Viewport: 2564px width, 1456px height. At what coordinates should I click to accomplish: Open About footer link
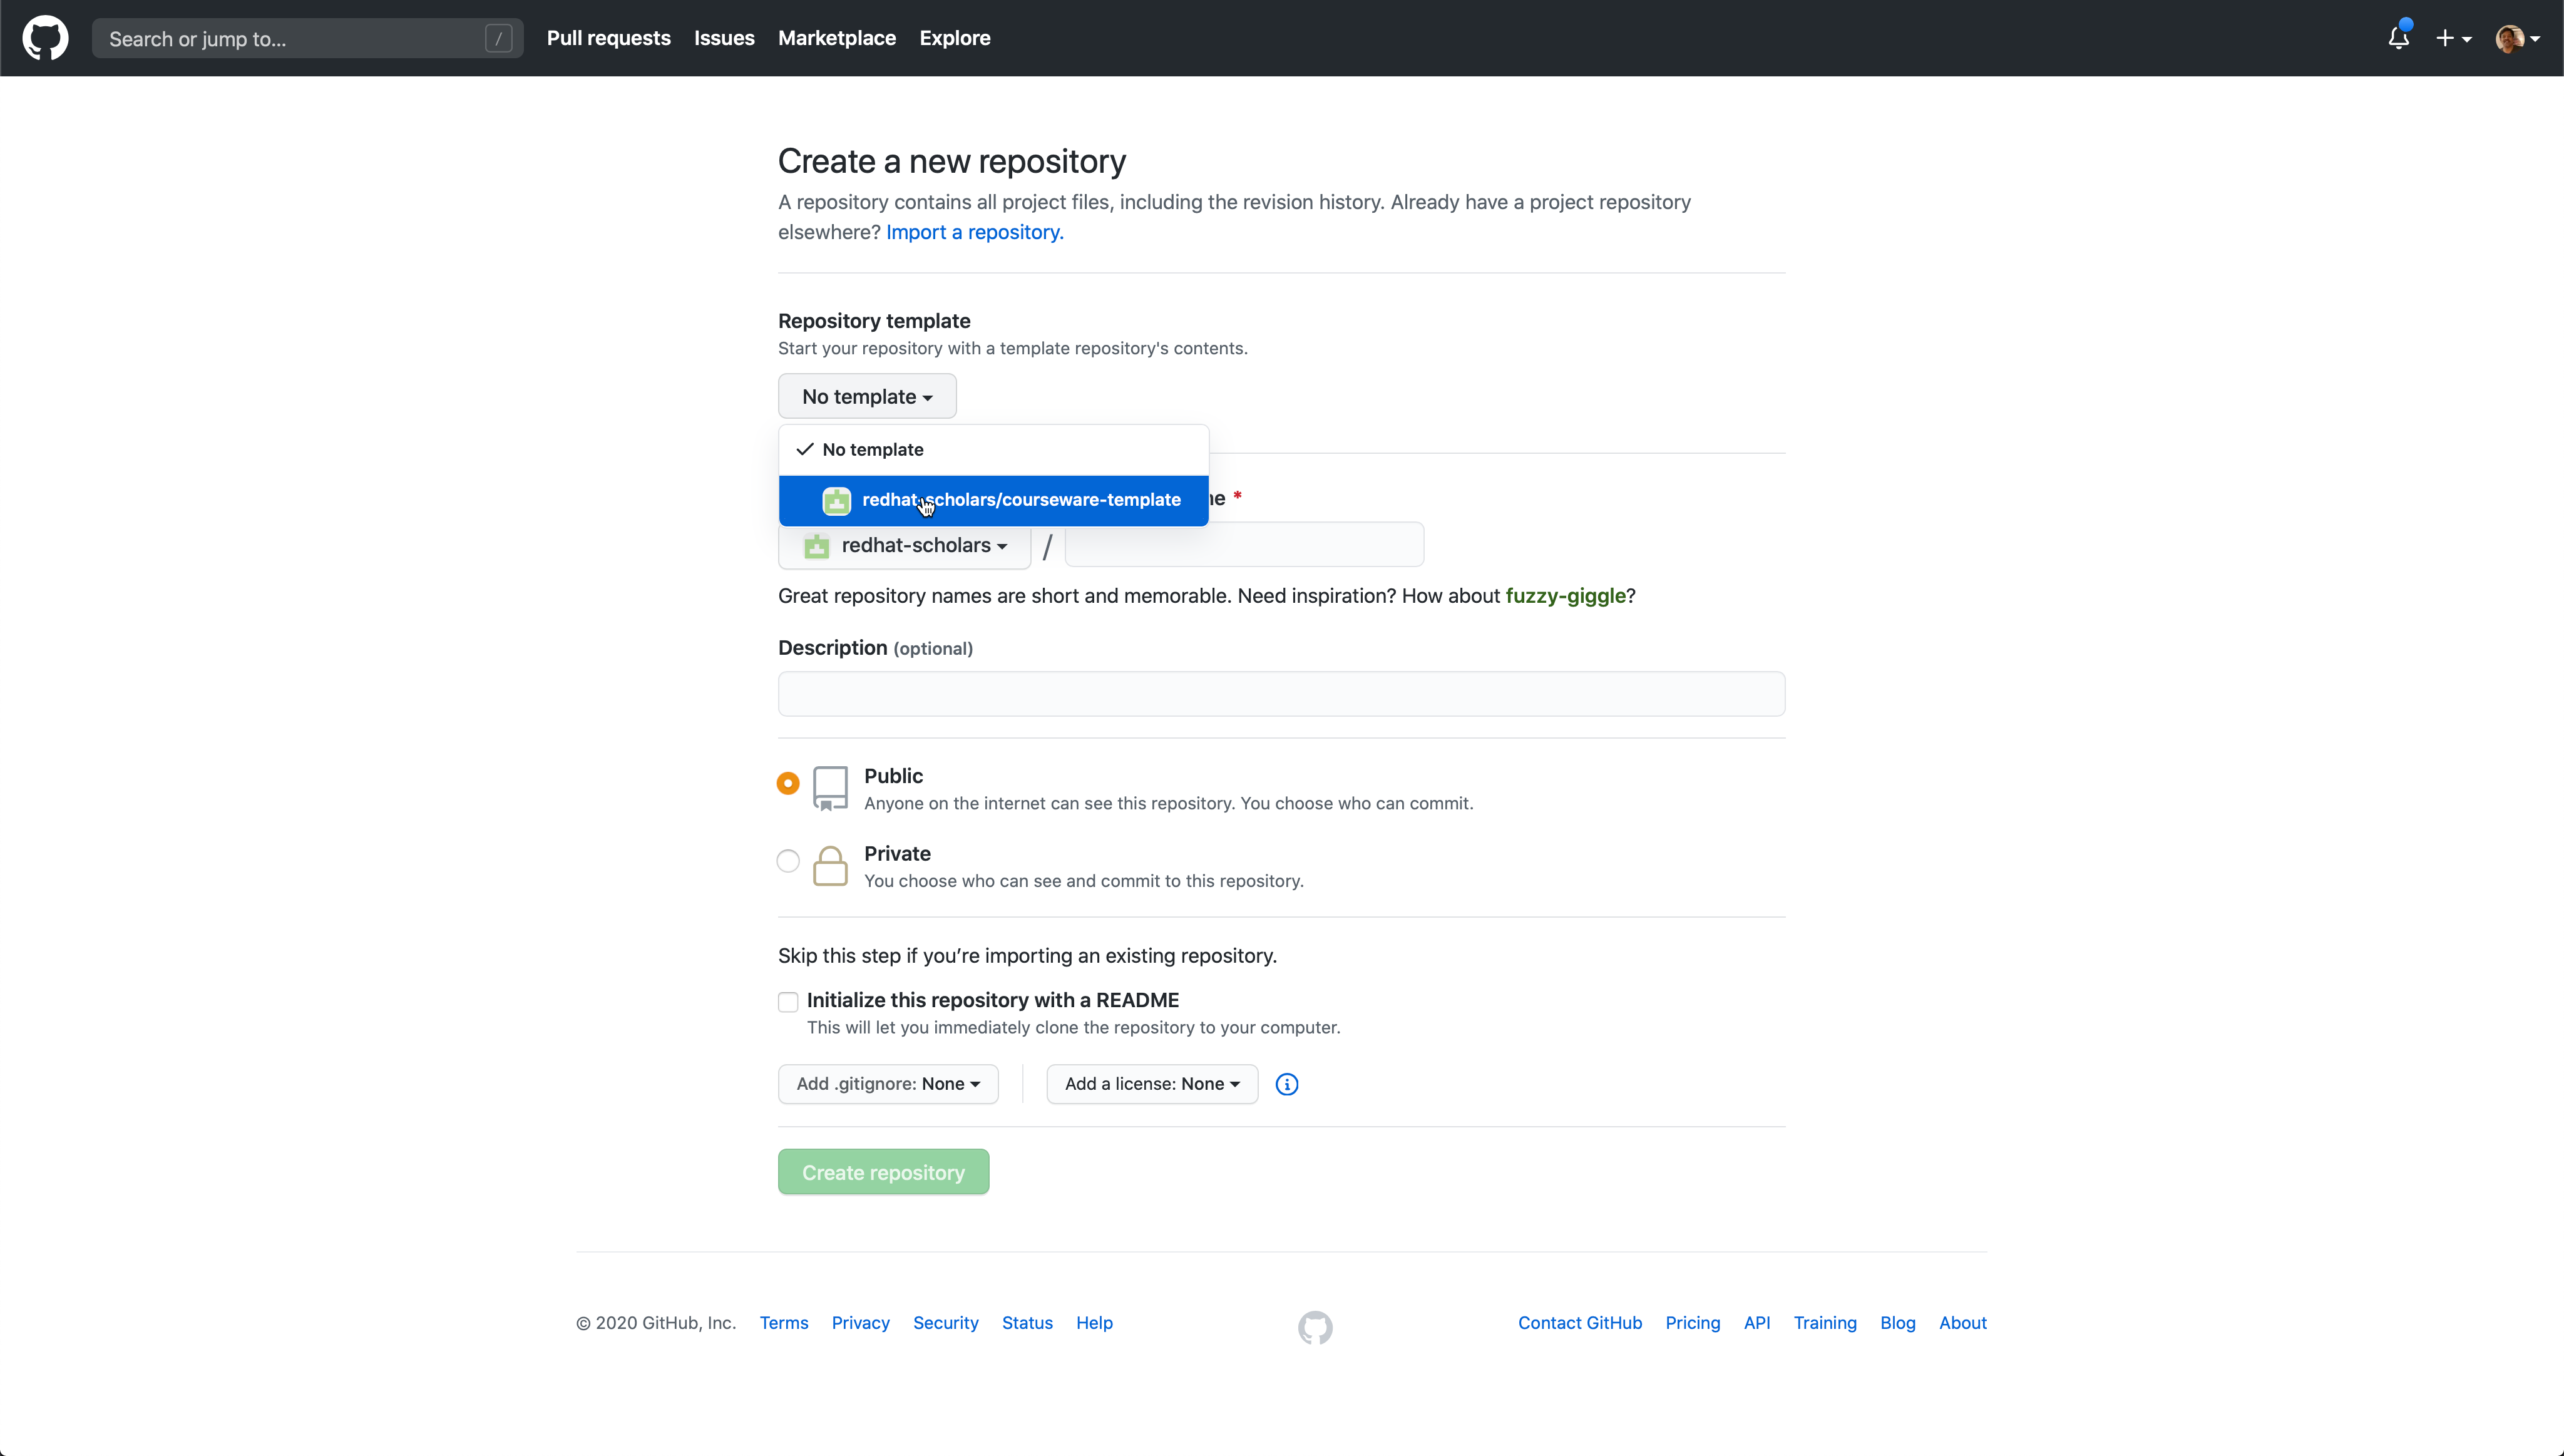(x=1962, y=1323)
